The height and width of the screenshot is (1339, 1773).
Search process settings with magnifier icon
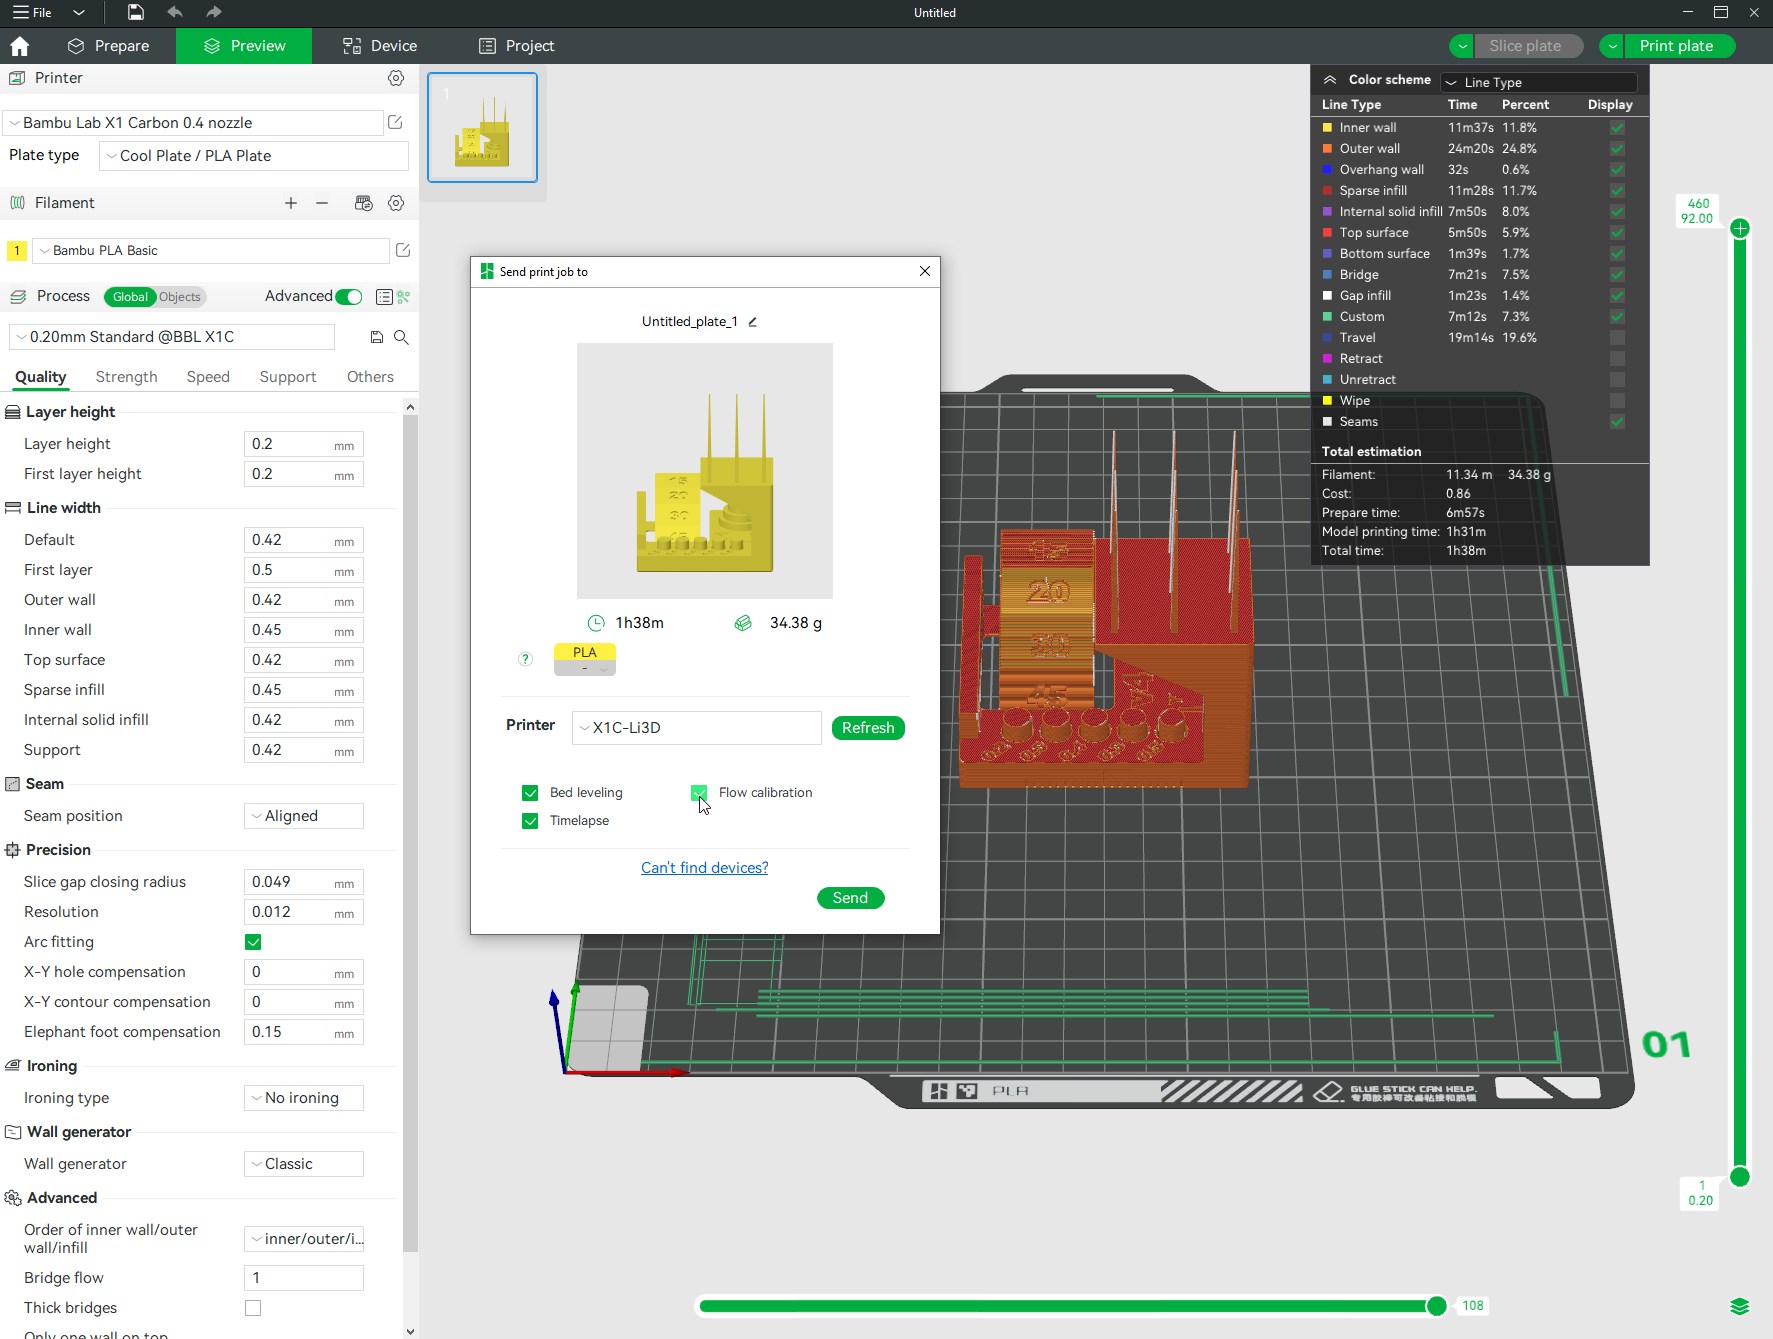coord(401,337)
